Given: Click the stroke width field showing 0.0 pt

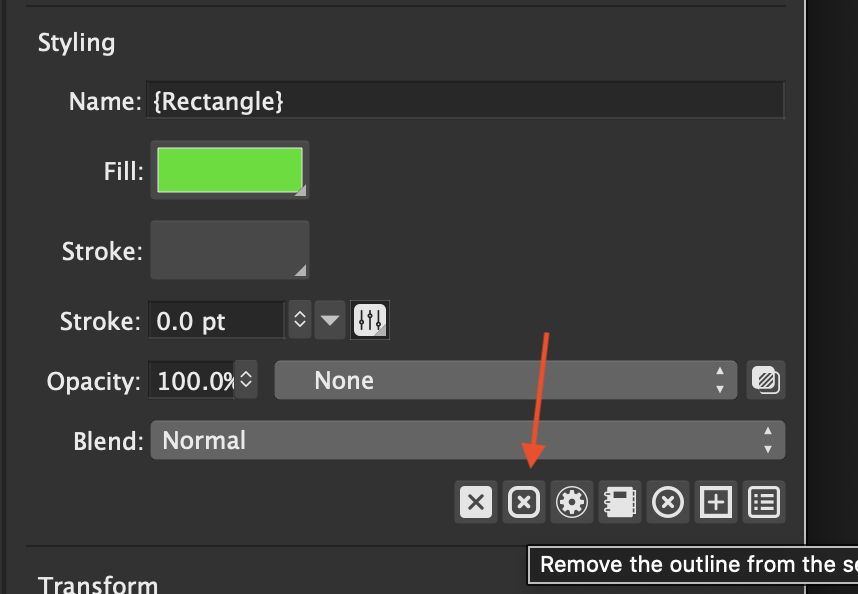Looking at the screenshot, I should [x=216, y=321].
